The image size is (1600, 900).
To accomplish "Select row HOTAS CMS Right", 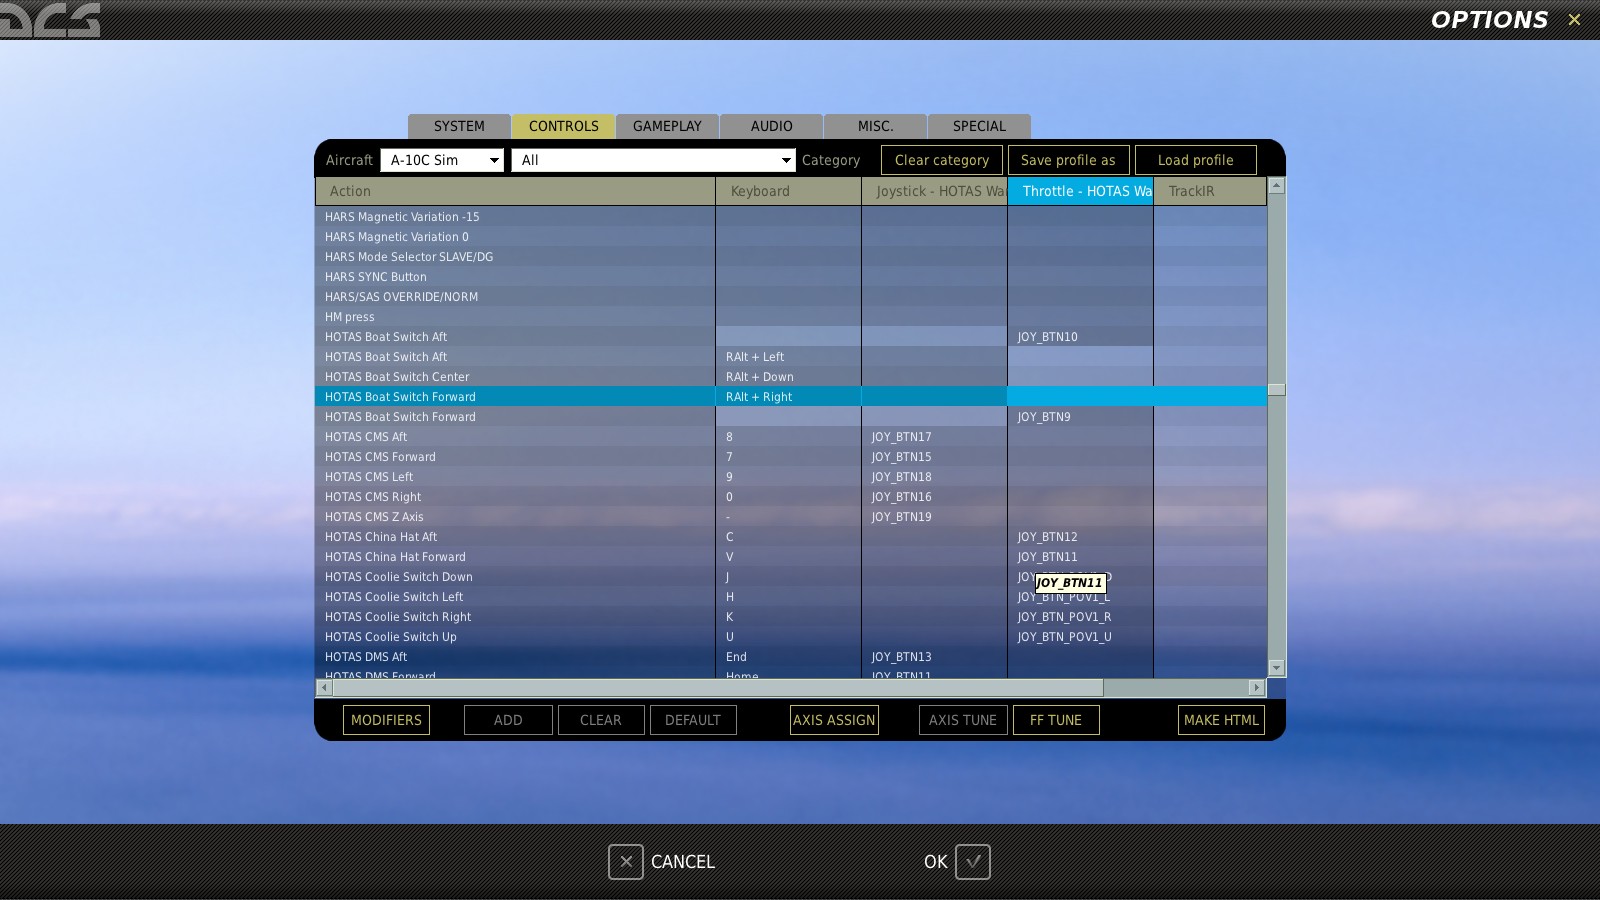I will (791, 497).
